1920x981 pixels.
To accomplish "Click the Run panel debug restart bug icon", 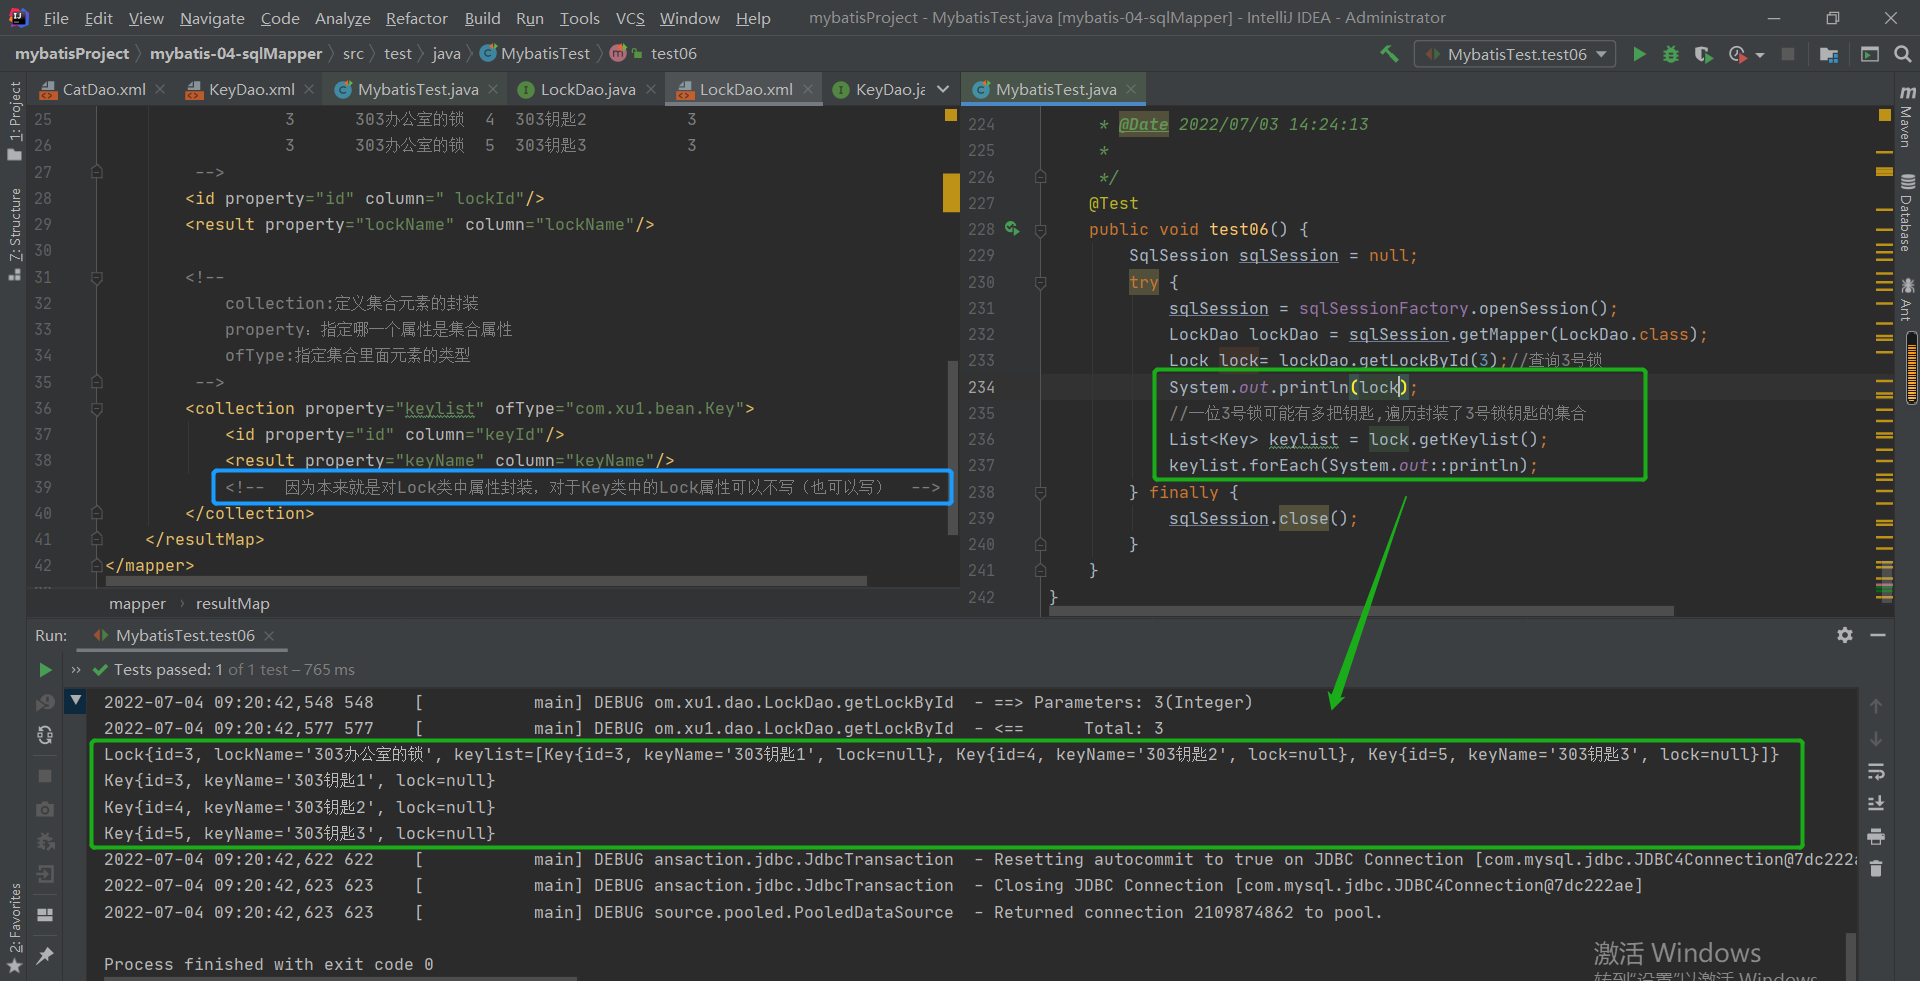I will pos(45,842).
